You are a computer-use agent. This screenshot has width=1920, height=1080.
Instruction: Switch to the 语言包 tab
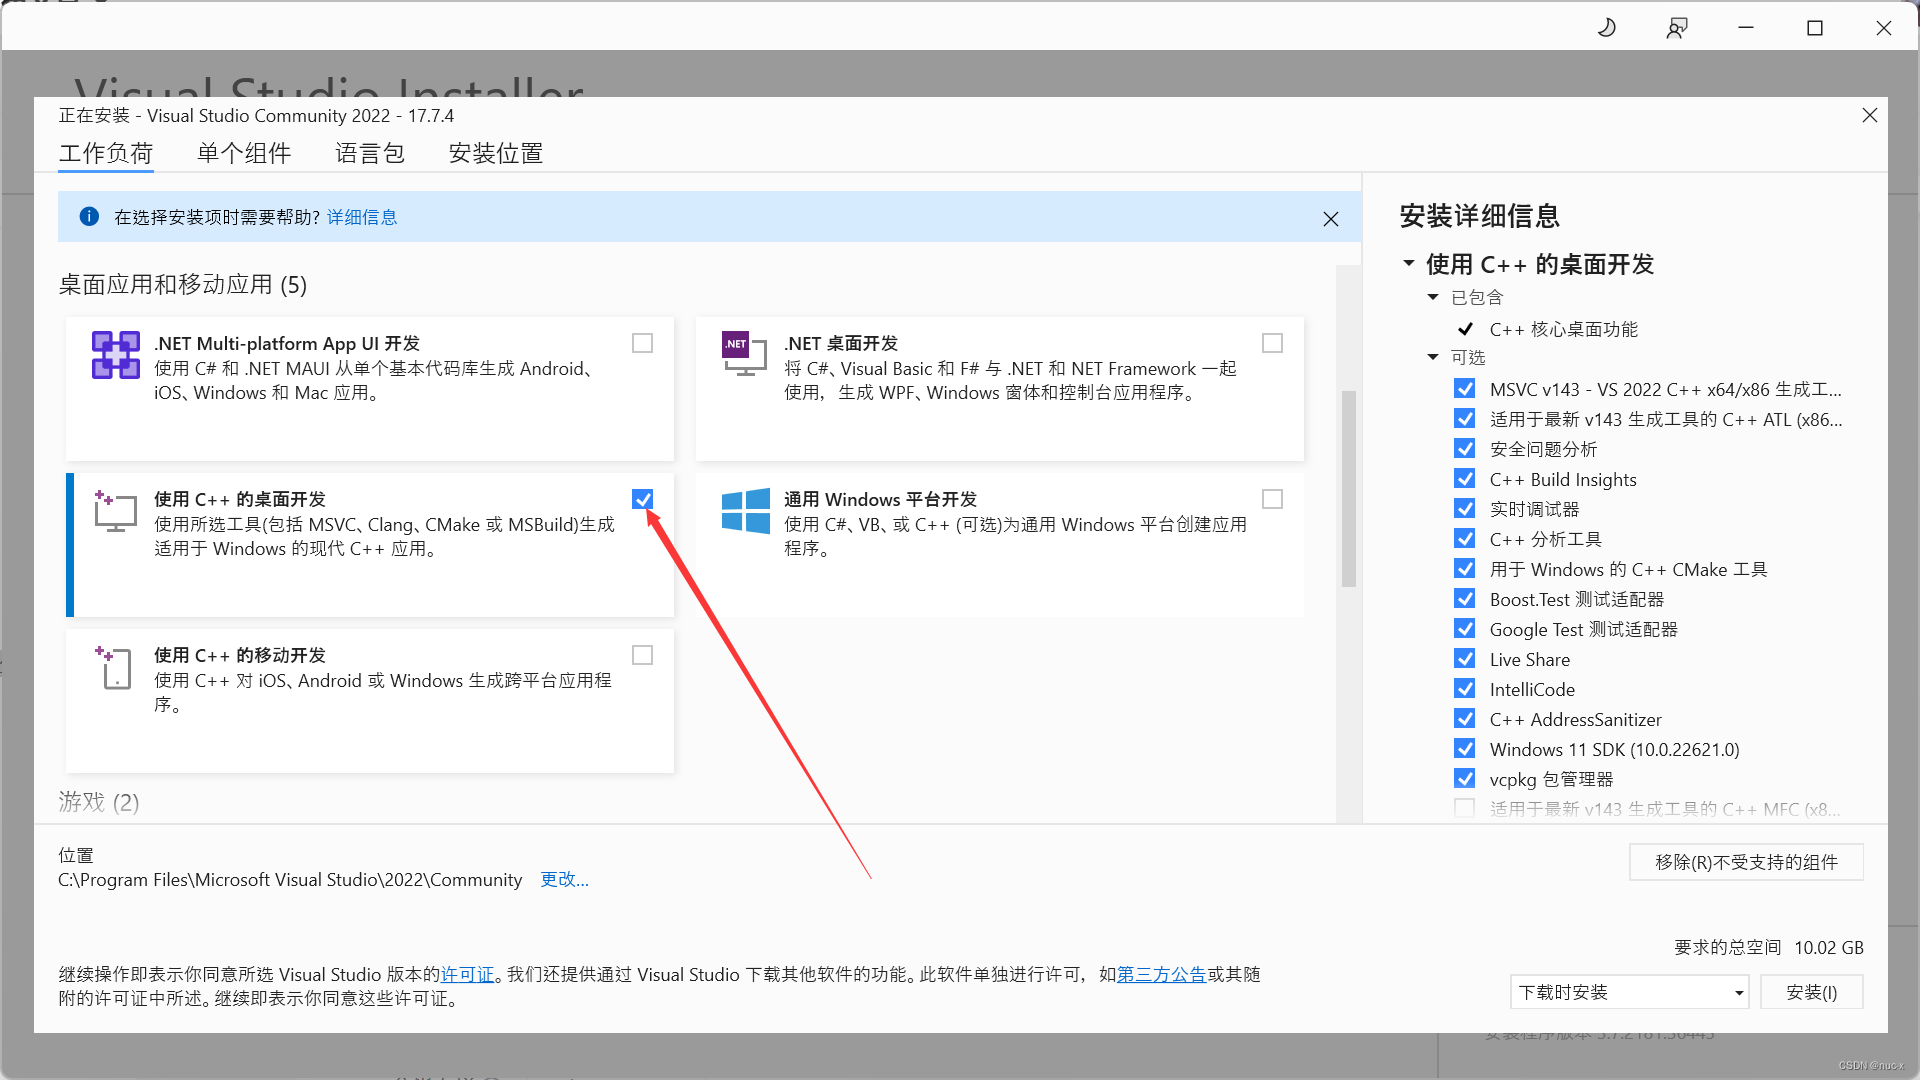point(369,153)
